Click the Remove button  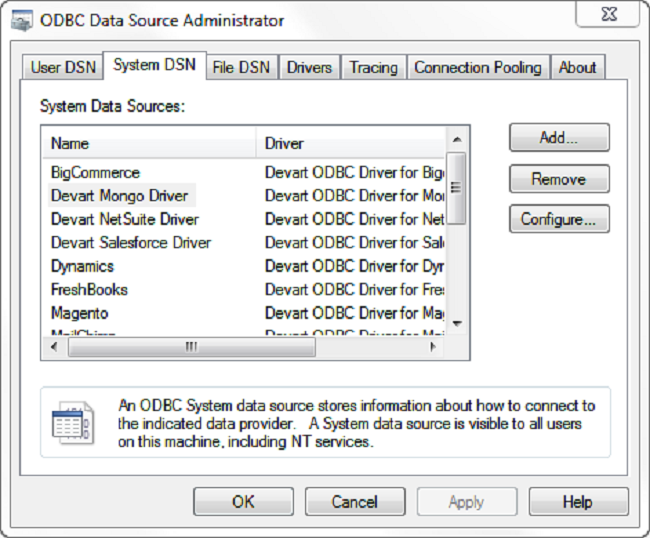click(x=559, y=179)
